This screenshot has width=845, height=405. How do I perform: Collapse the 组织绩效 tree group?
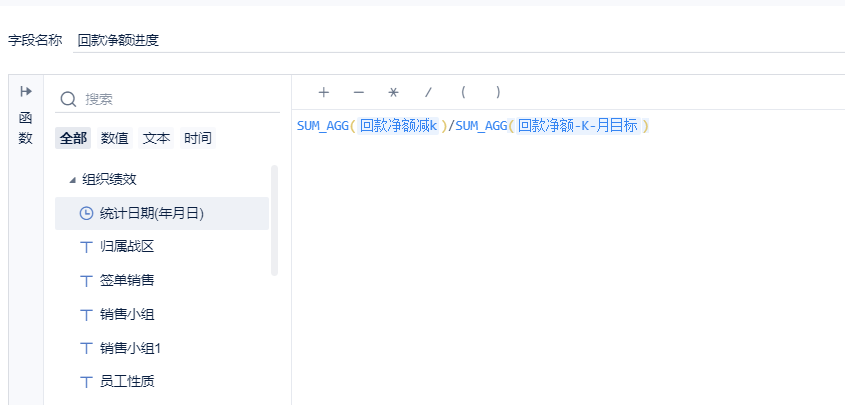point(72,180)
